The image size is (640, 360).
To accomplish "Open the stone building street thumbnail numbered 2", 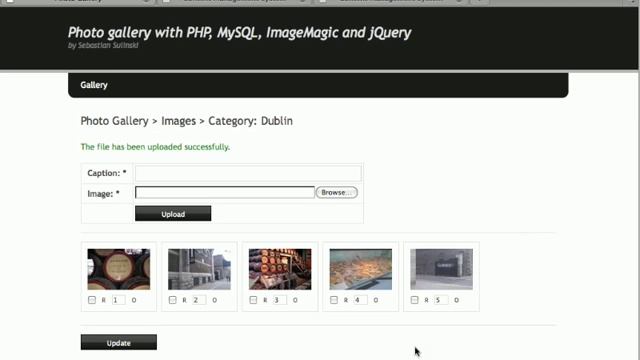I will tap(199, 269).
